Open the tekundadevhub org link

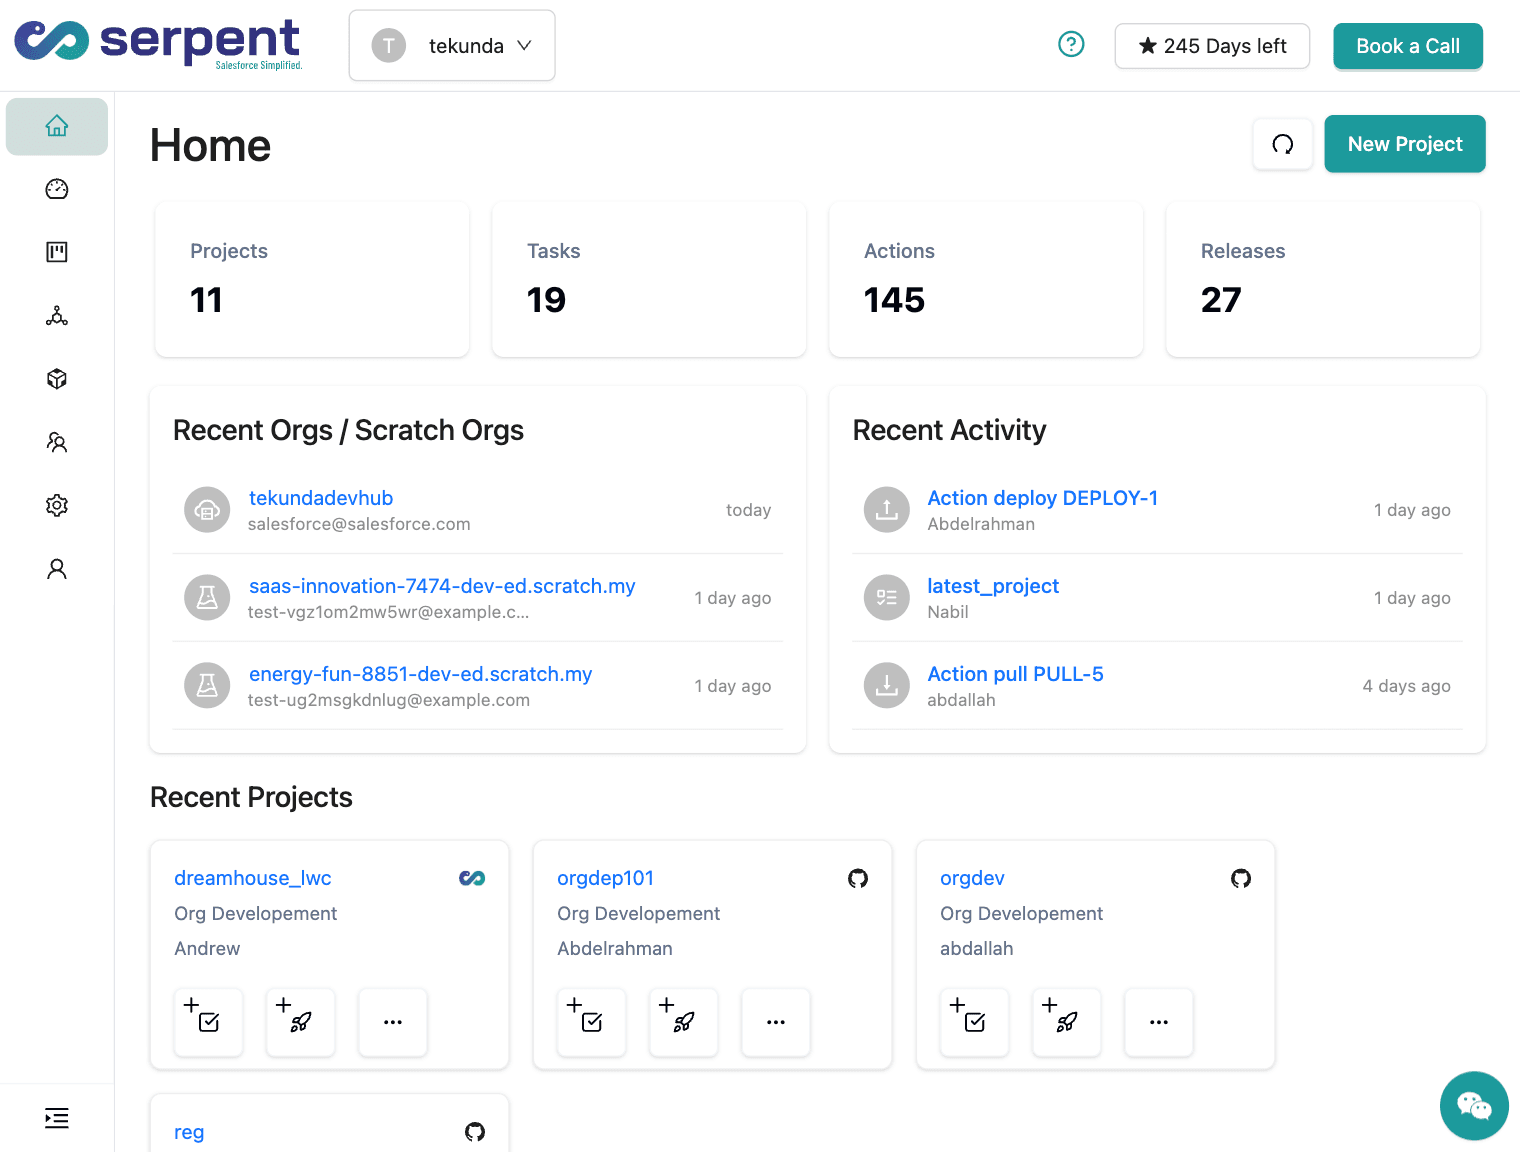321,498
